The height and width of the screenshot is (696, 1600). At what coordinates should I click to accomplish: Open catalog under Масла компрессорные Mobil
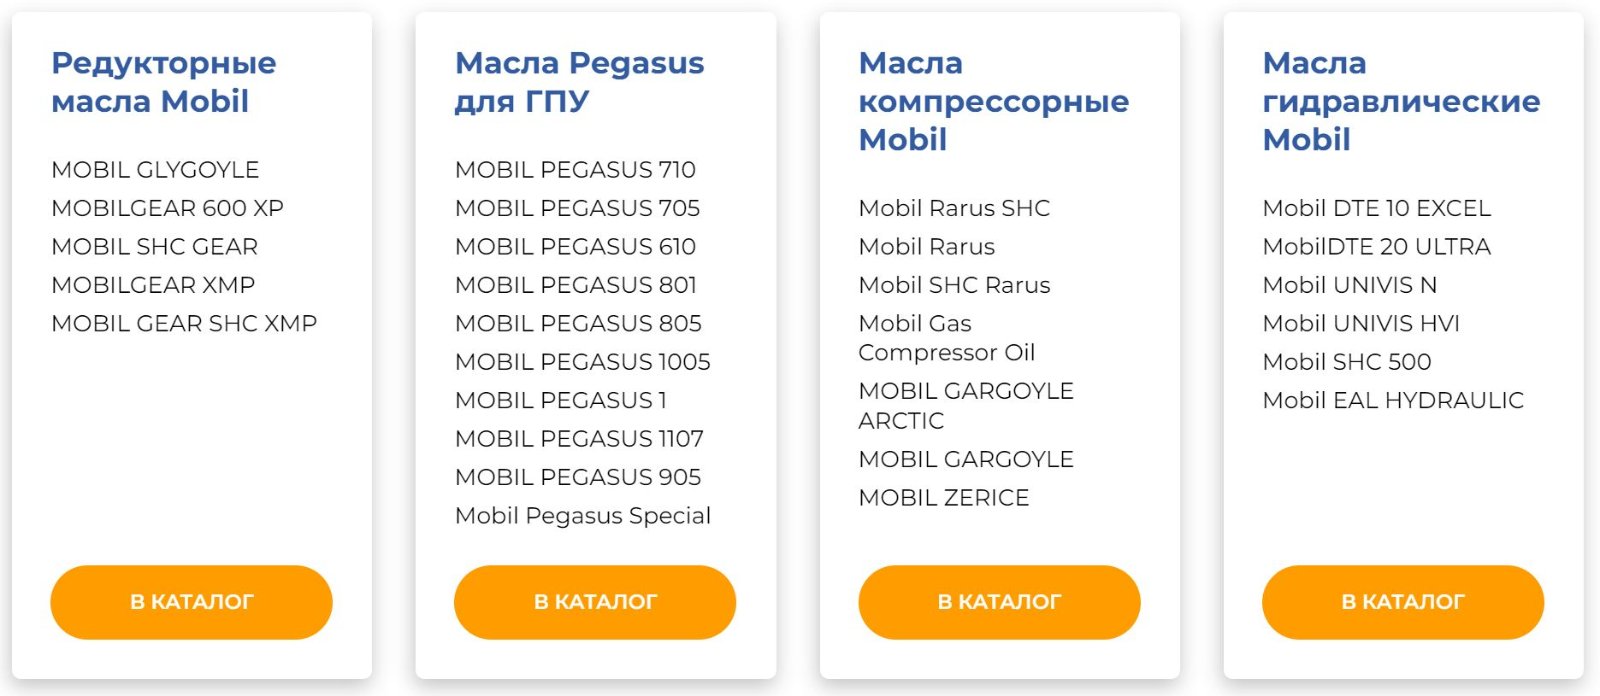tap(999, 602)
